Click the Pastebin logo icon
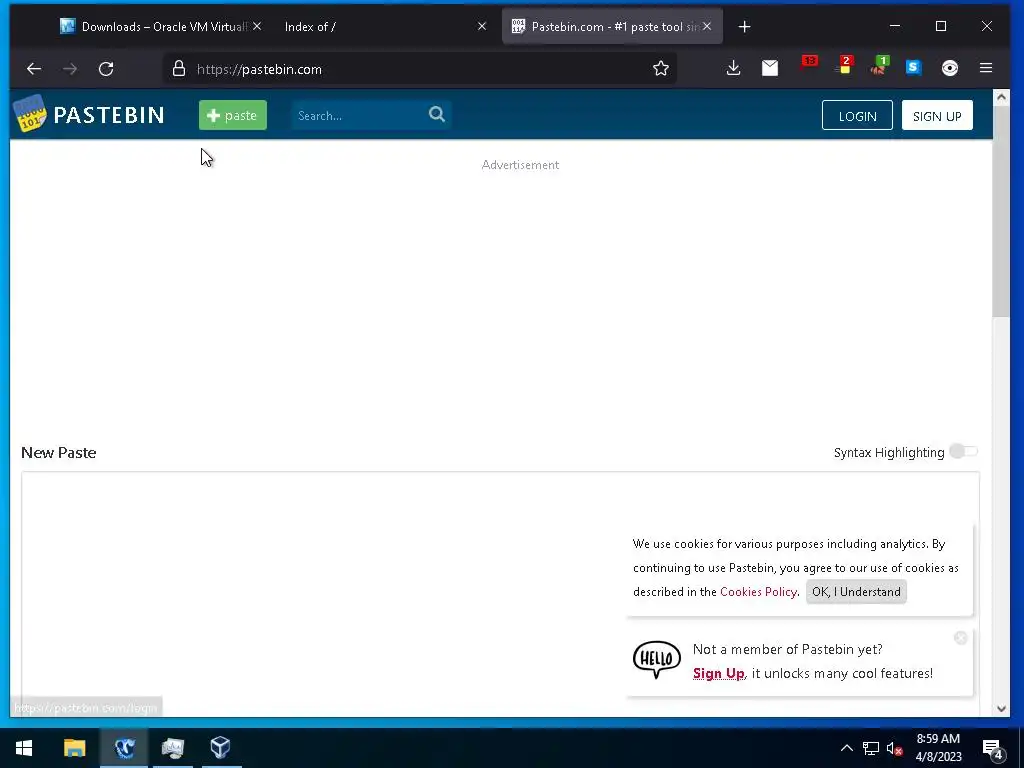 coord(29,114)
